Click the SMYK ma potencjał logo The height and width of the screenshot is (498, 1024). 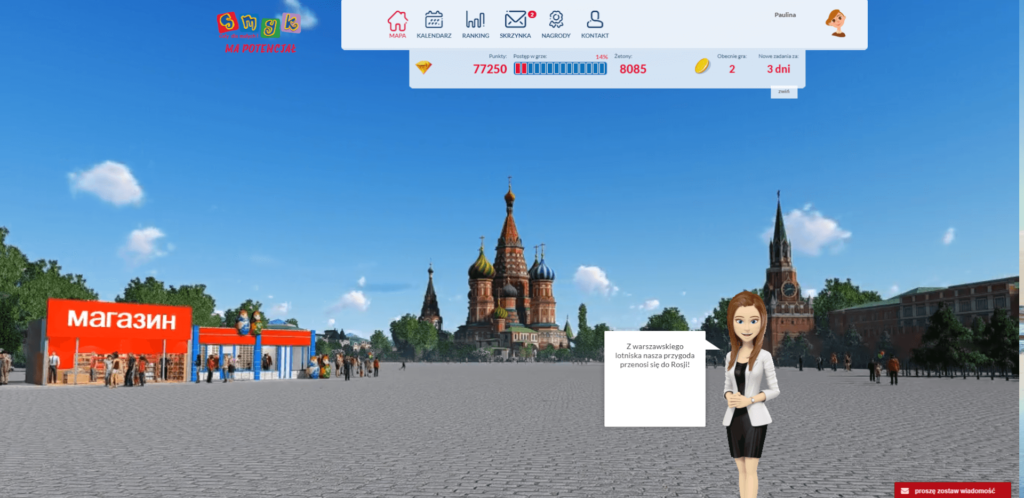coord(259,32)
